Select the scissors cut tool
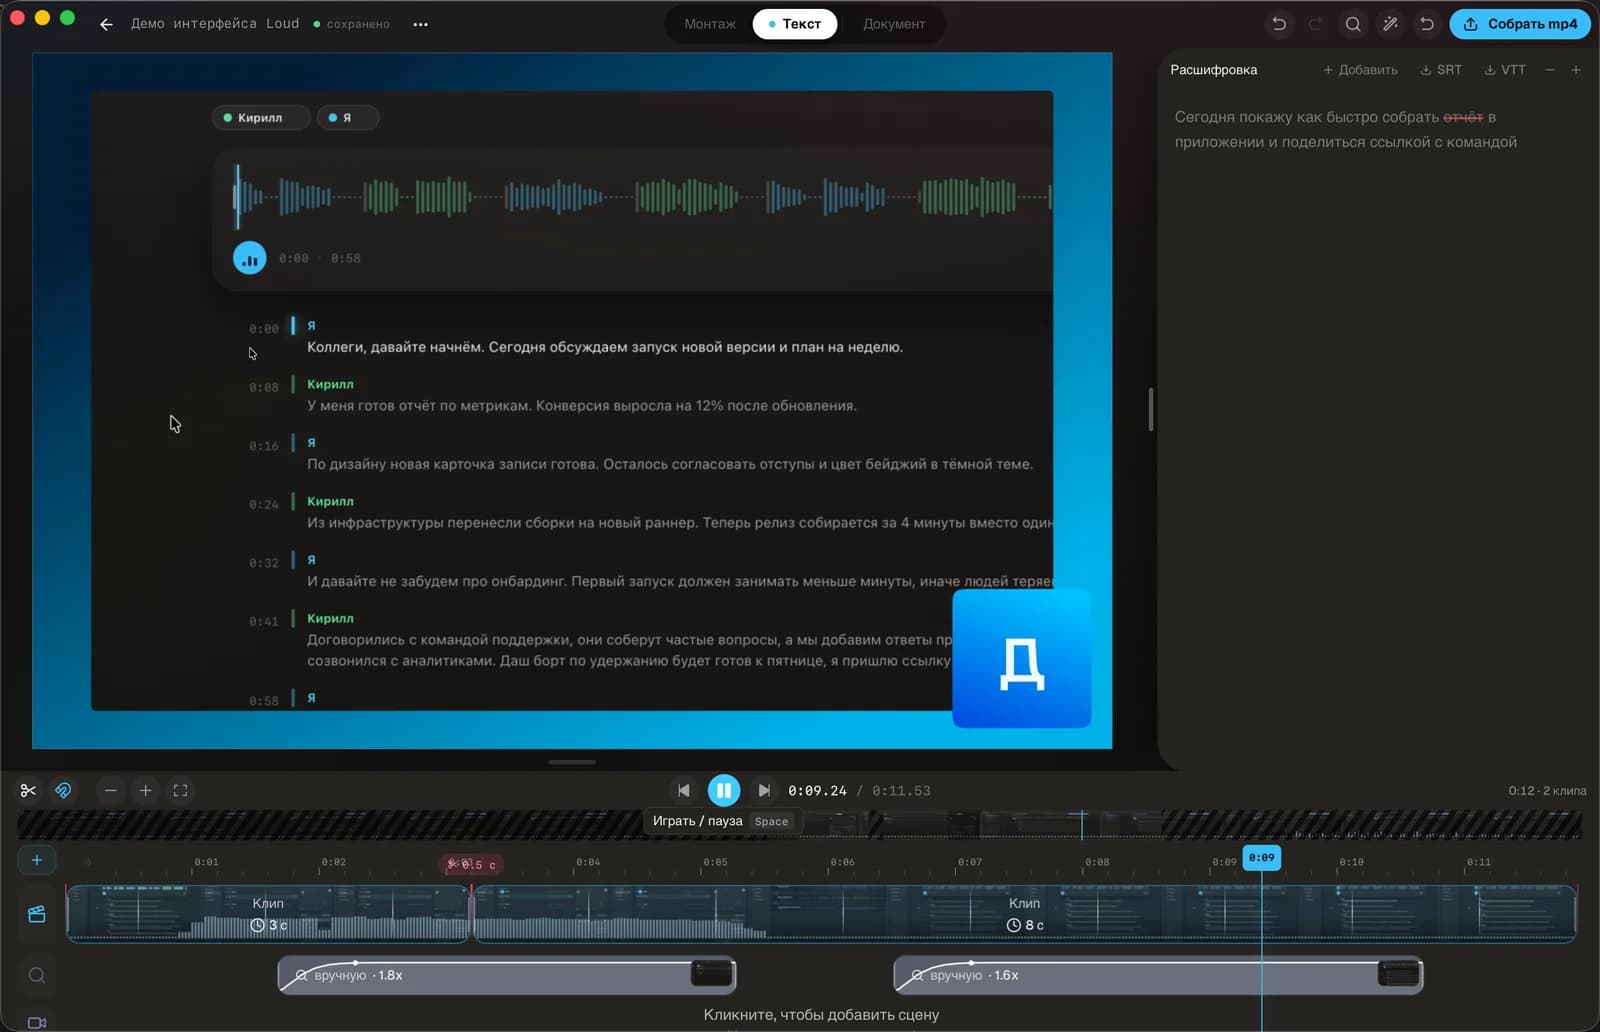The image size is (1600, 1032). pyautogui.click(x=28, y=790)
